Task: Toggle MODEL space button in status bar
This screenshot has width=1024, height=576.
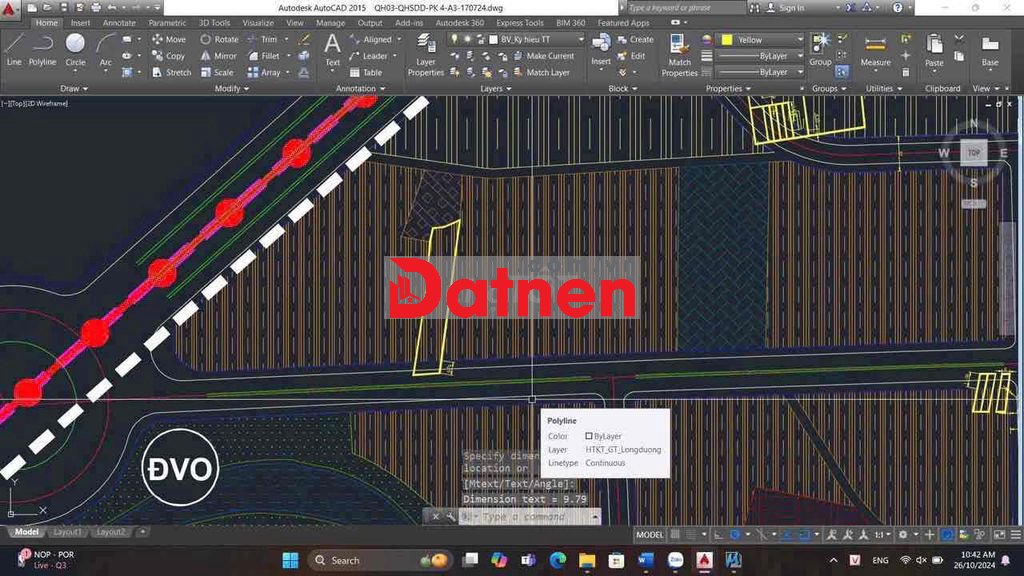Action: tap(650, 535)
